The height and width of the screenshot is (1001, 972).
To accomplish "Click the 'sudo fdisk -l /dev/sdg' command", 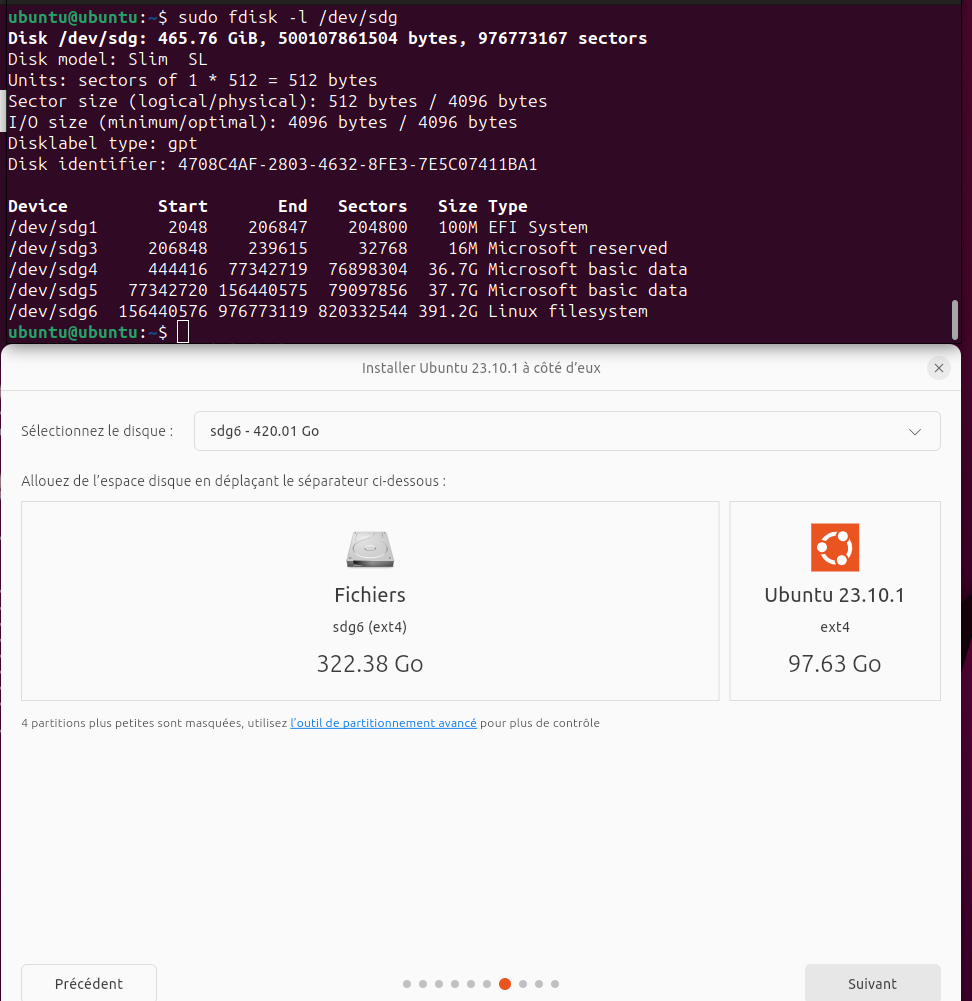I will click(288, 17).
